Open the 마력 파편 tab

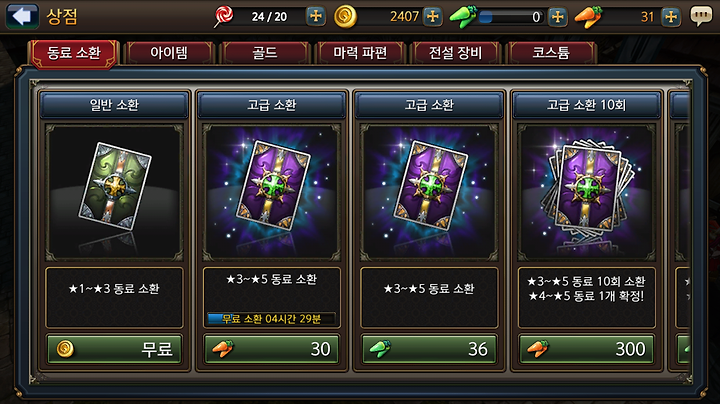(360, 53)
